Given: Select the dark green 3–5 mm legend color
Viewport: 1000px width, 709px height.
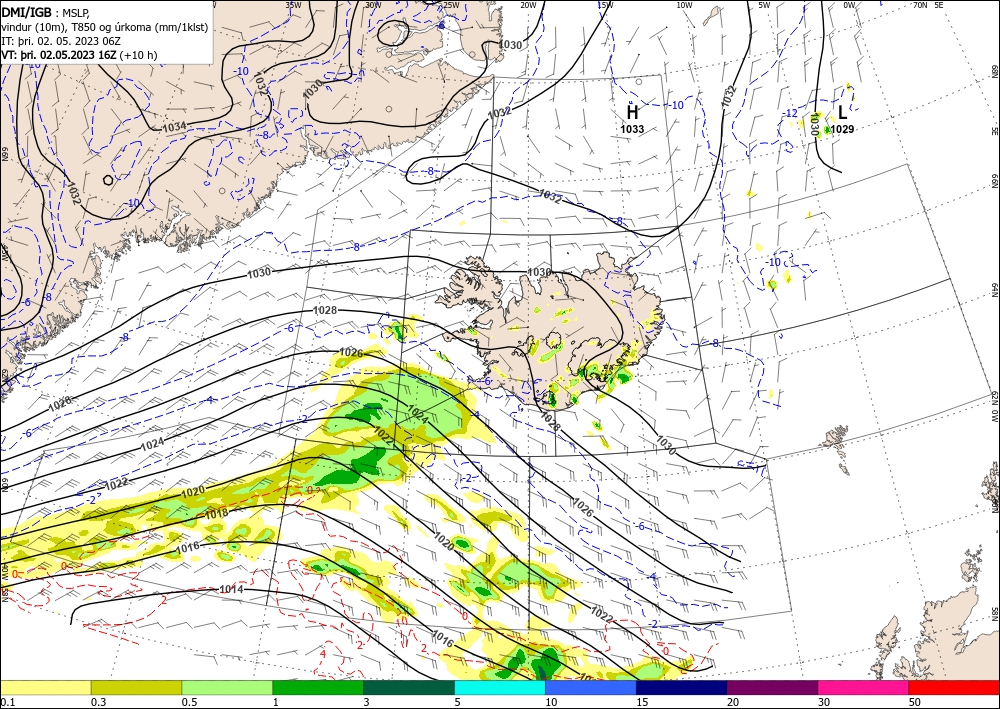Looking at the screenshot, I should 409,687.
